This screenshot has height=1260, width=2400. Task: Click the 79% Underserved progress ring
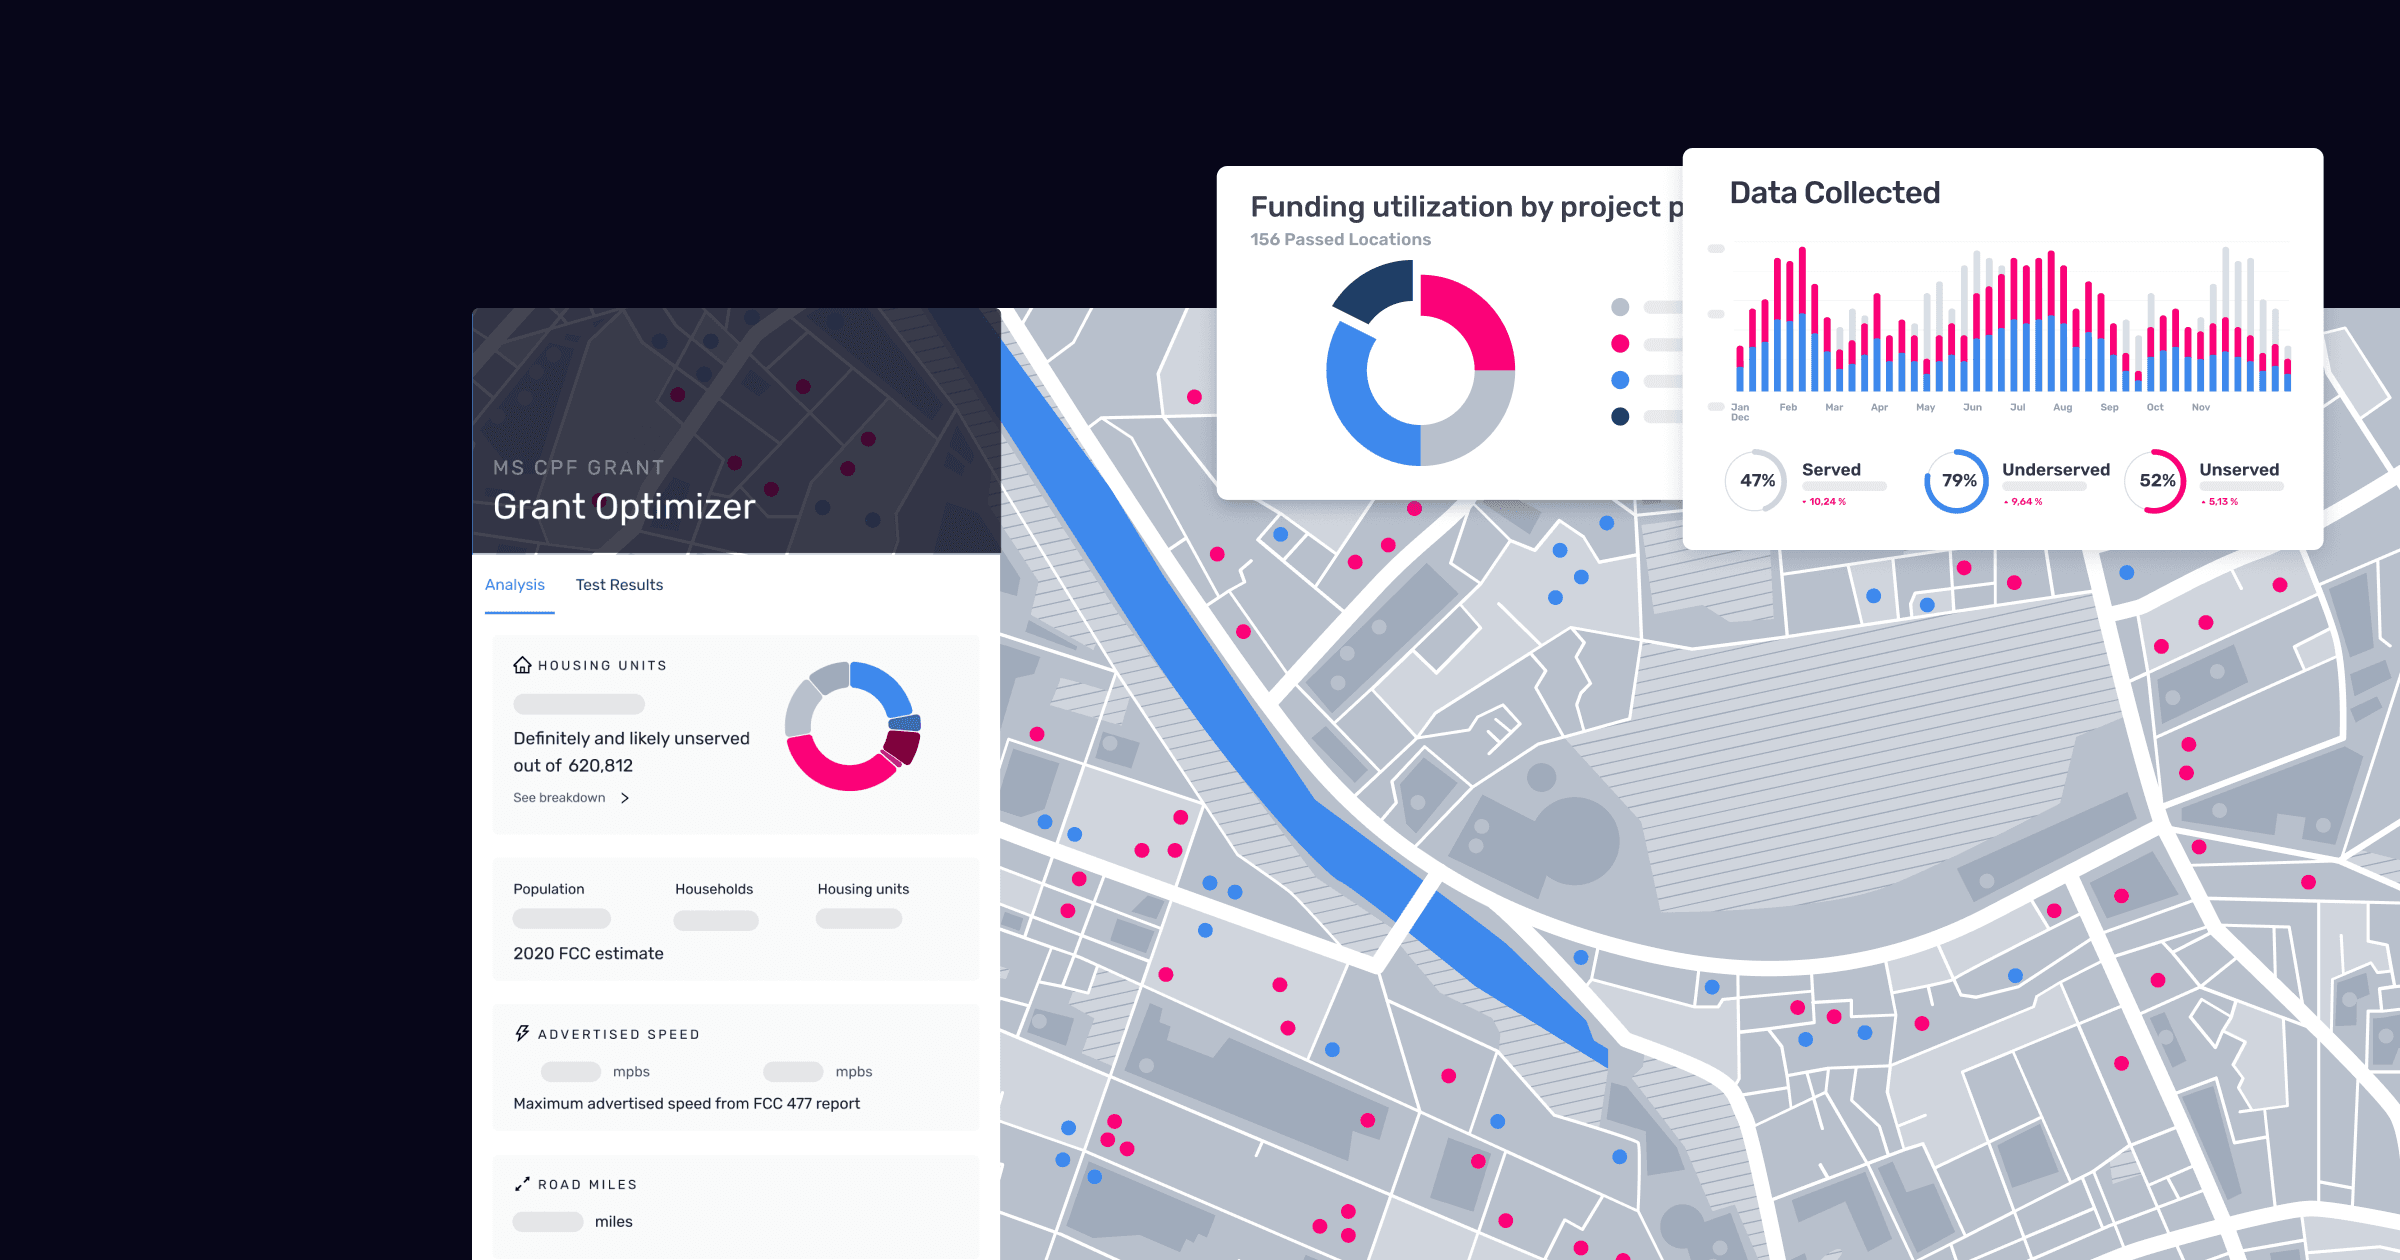click(1958, 481)
